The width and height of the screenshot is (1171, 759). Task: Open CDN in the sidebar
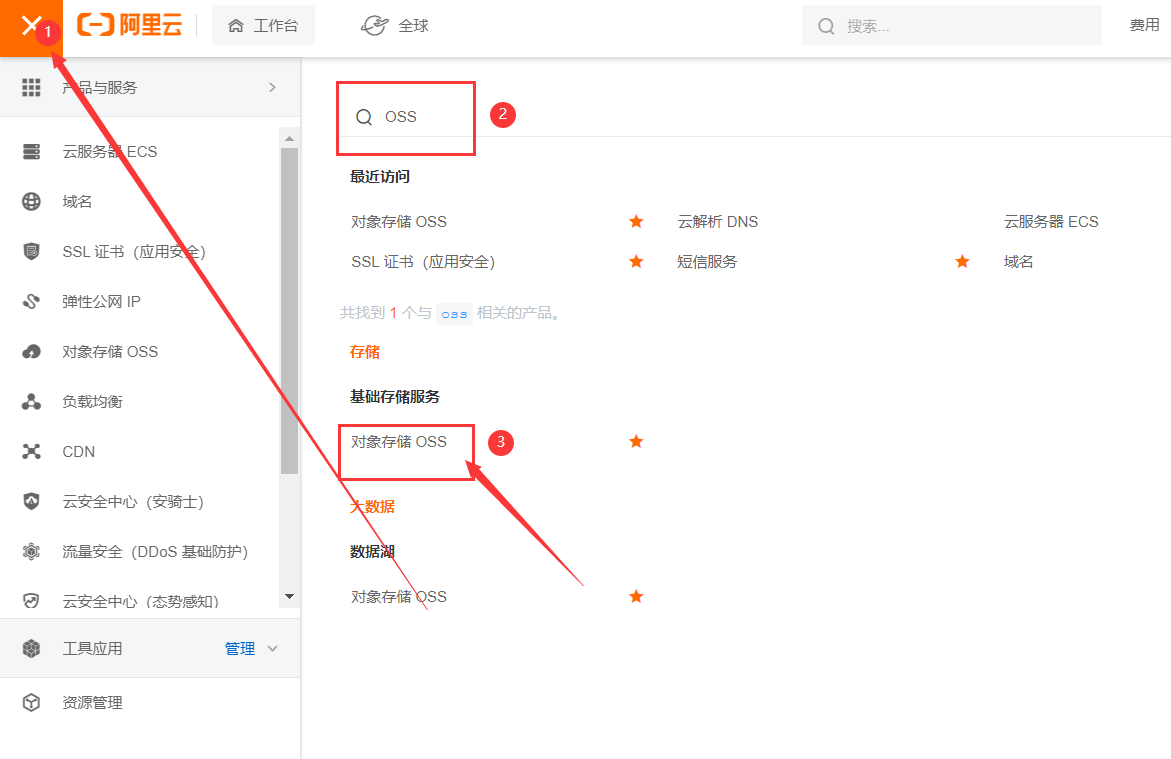[78, 452]
